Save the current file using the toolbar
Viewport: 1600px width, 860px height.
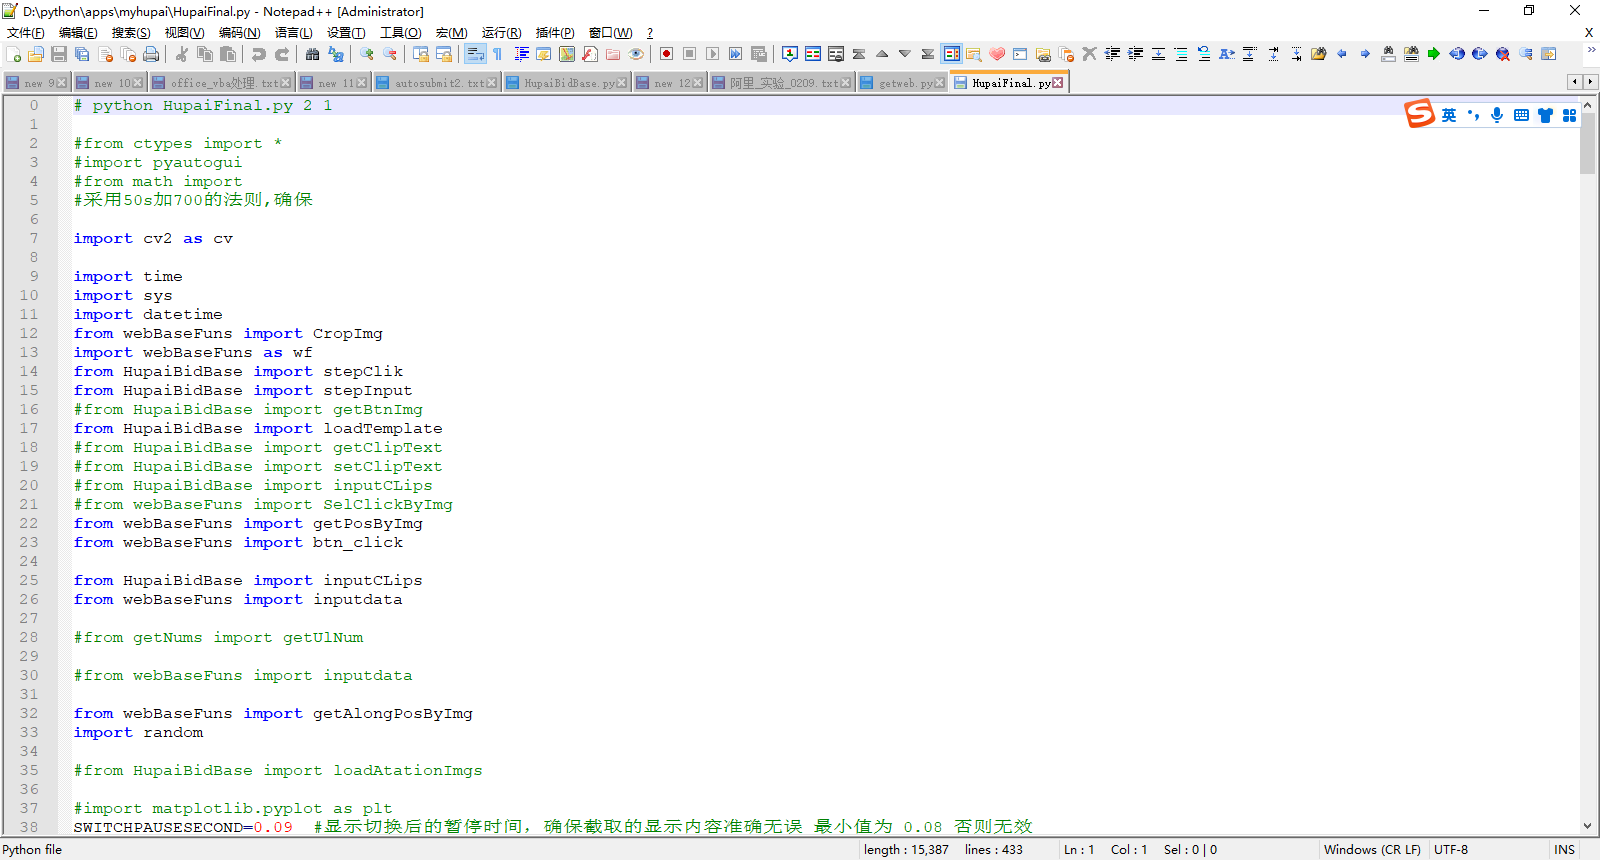[x=59, y=54]
